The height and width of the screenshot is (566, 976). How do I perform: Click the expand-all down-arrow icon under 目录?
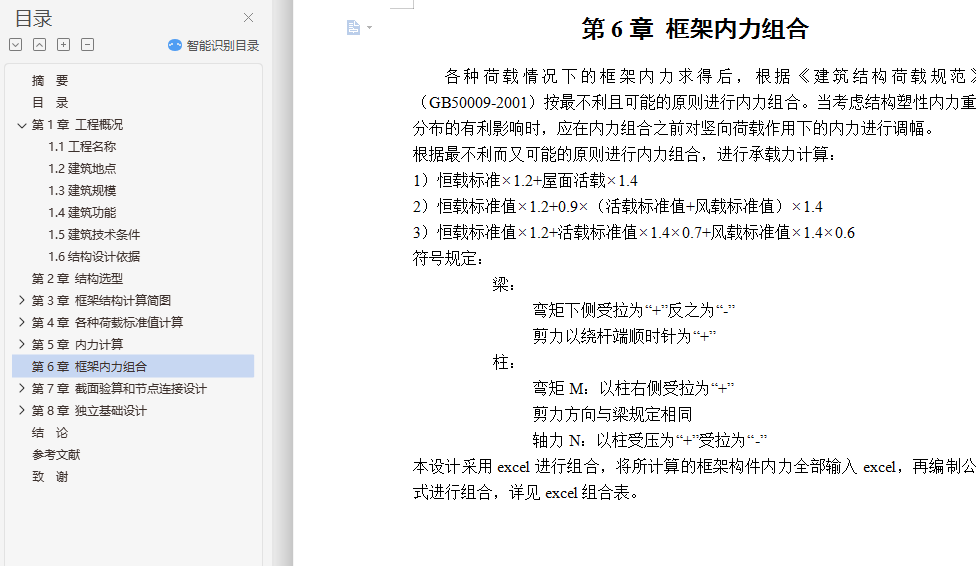(16, 45)
